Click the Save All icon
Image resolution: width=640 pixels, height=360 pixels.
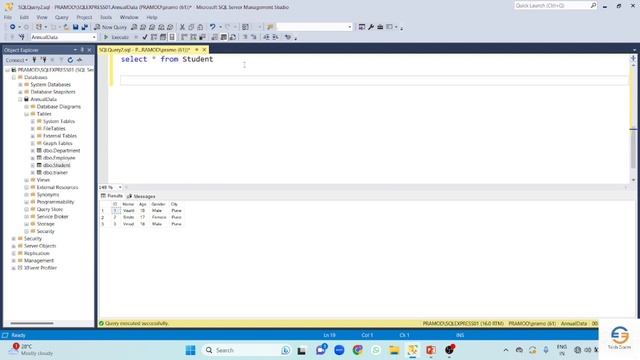(85, 27)
